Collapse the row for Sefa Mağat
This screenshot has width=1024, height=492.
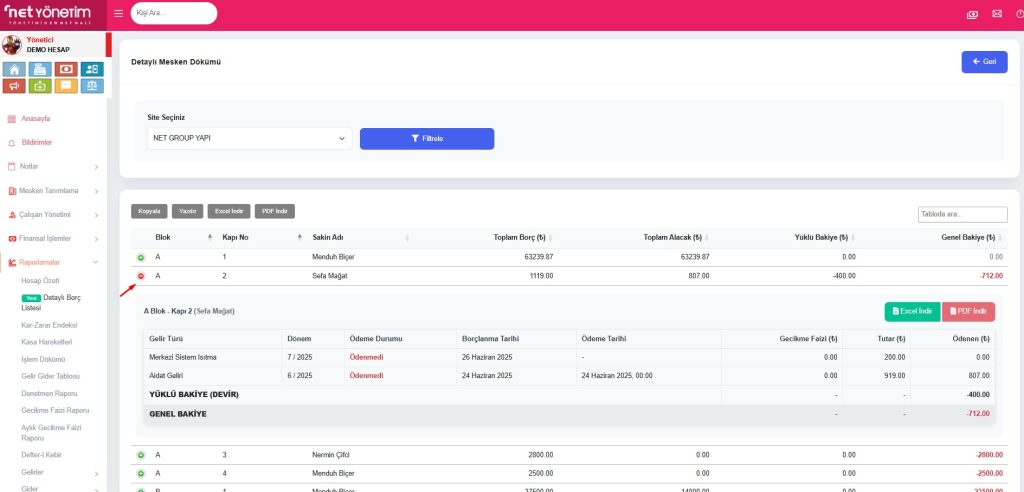(x=141, y=275)
